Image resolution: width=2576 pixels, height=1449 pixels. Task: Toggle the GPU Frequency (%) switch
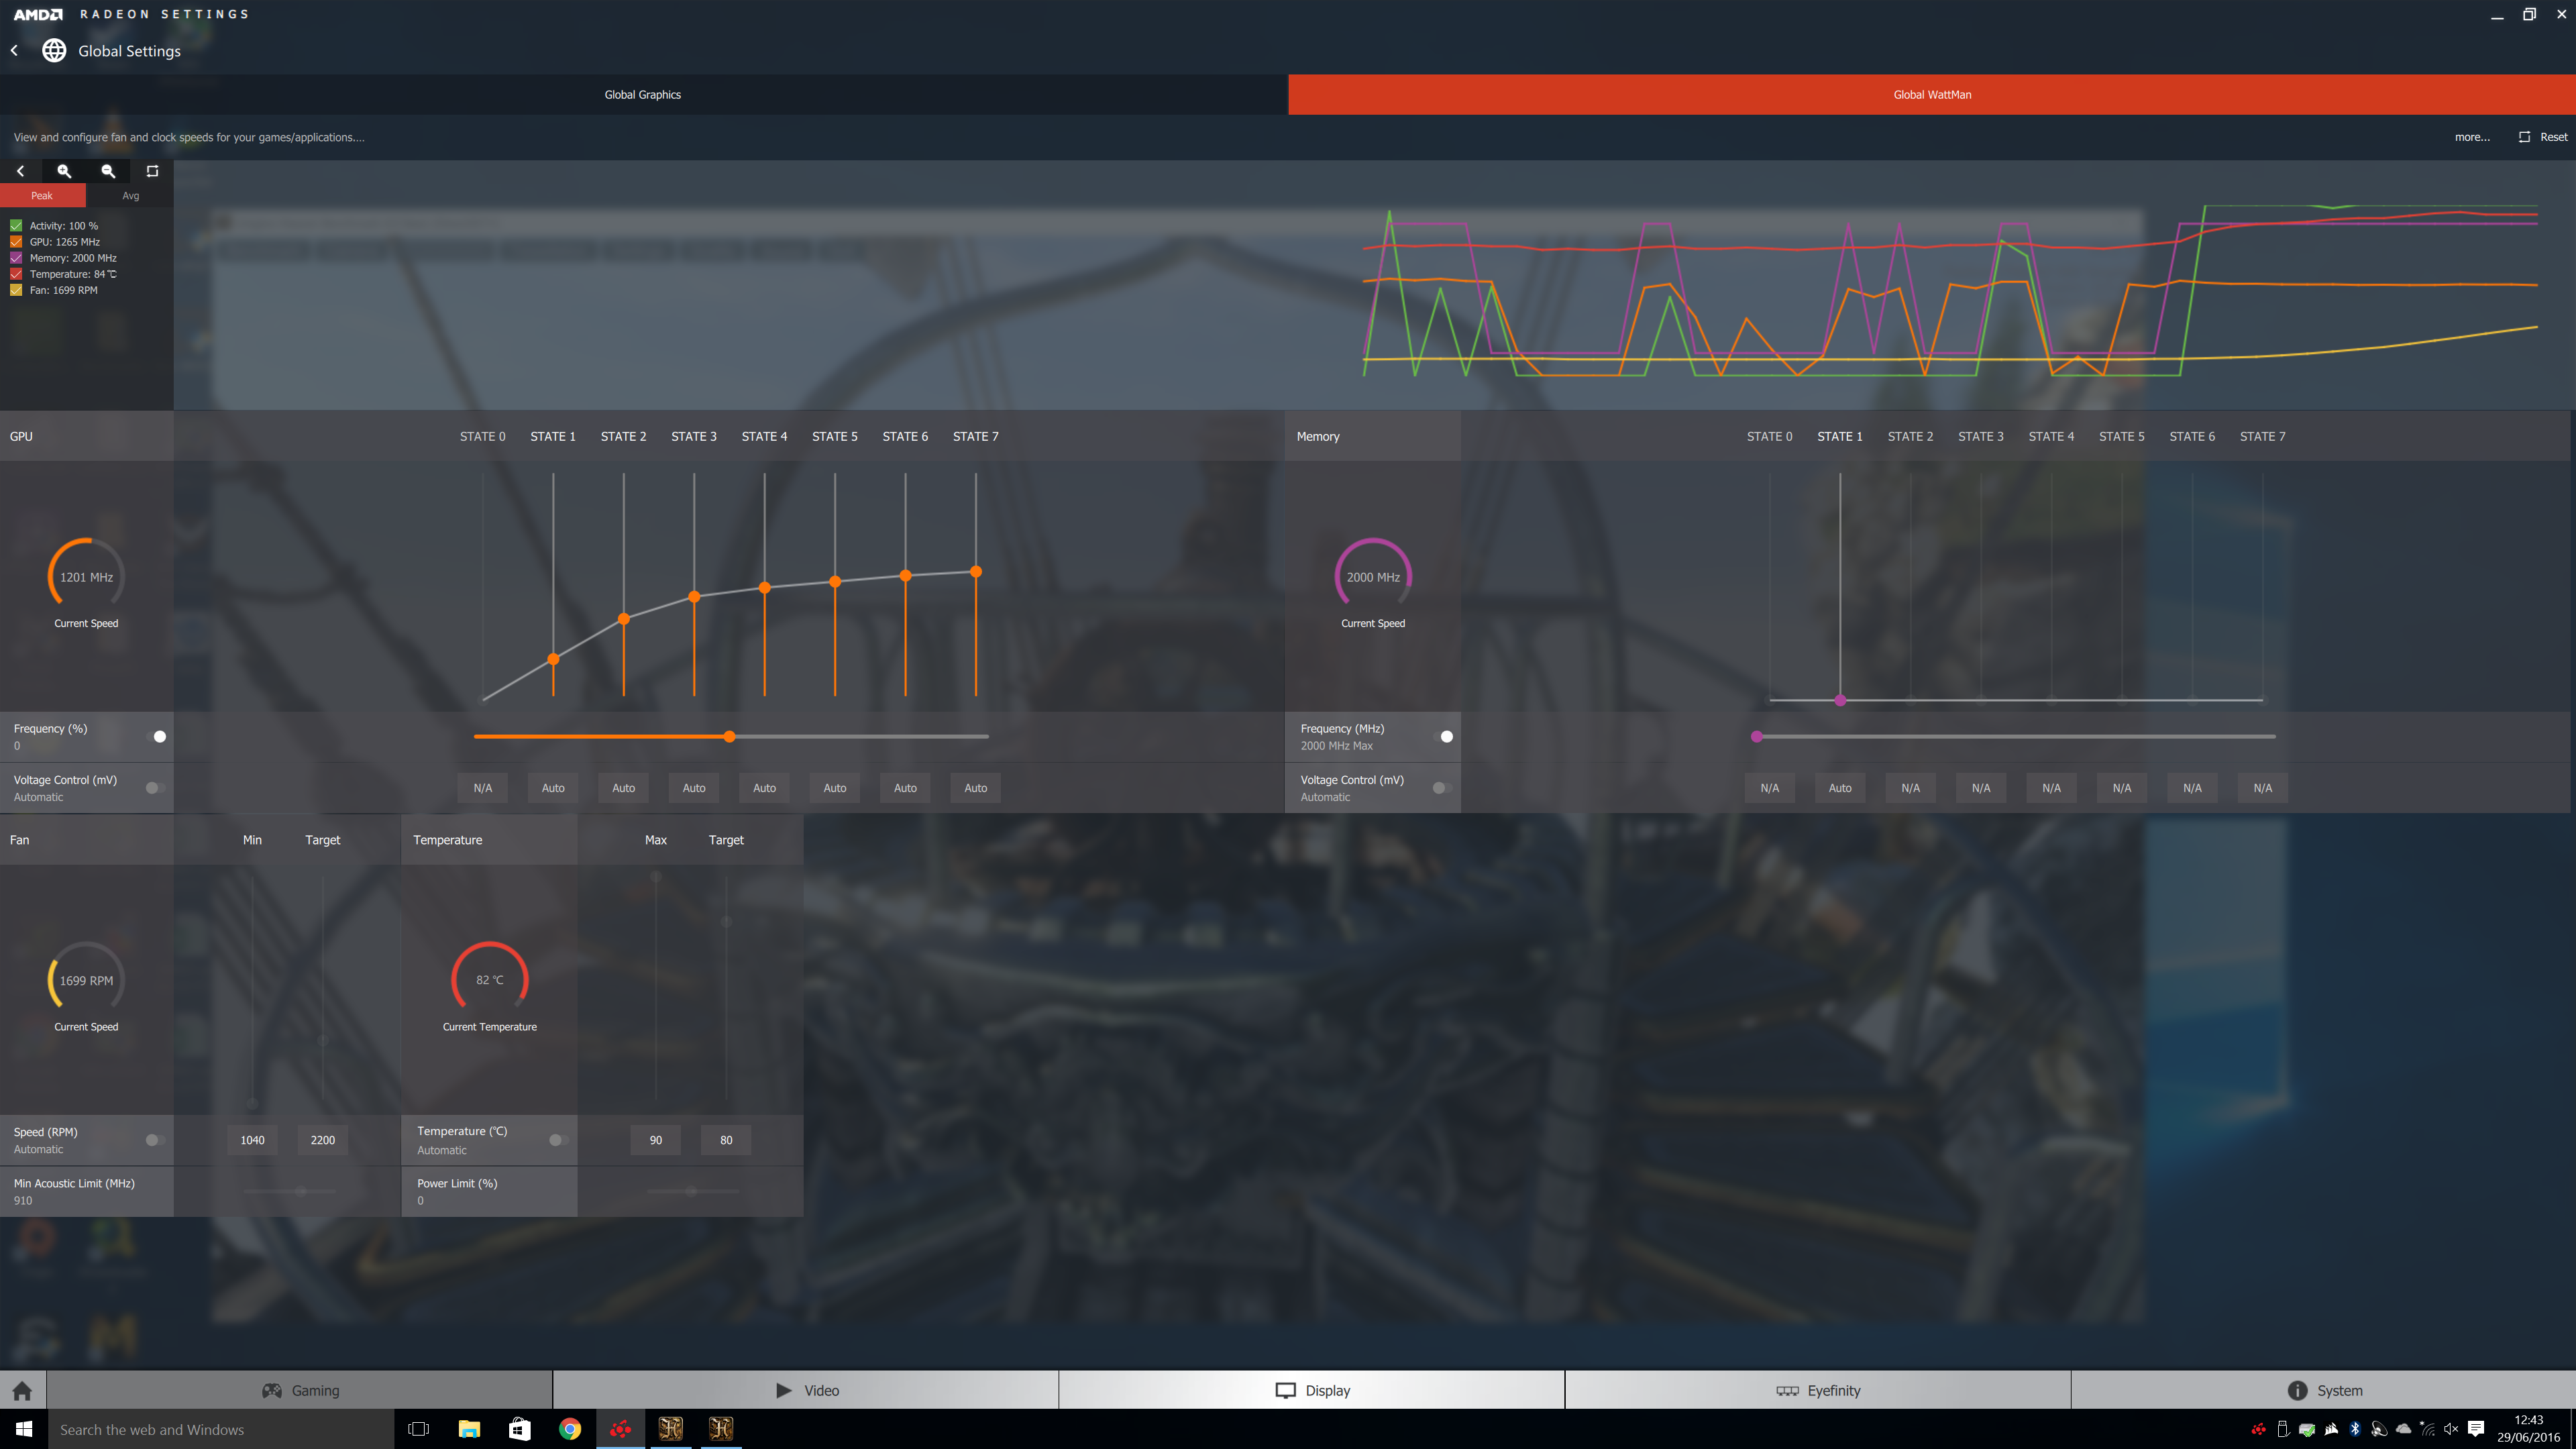[x=156, y=737]
